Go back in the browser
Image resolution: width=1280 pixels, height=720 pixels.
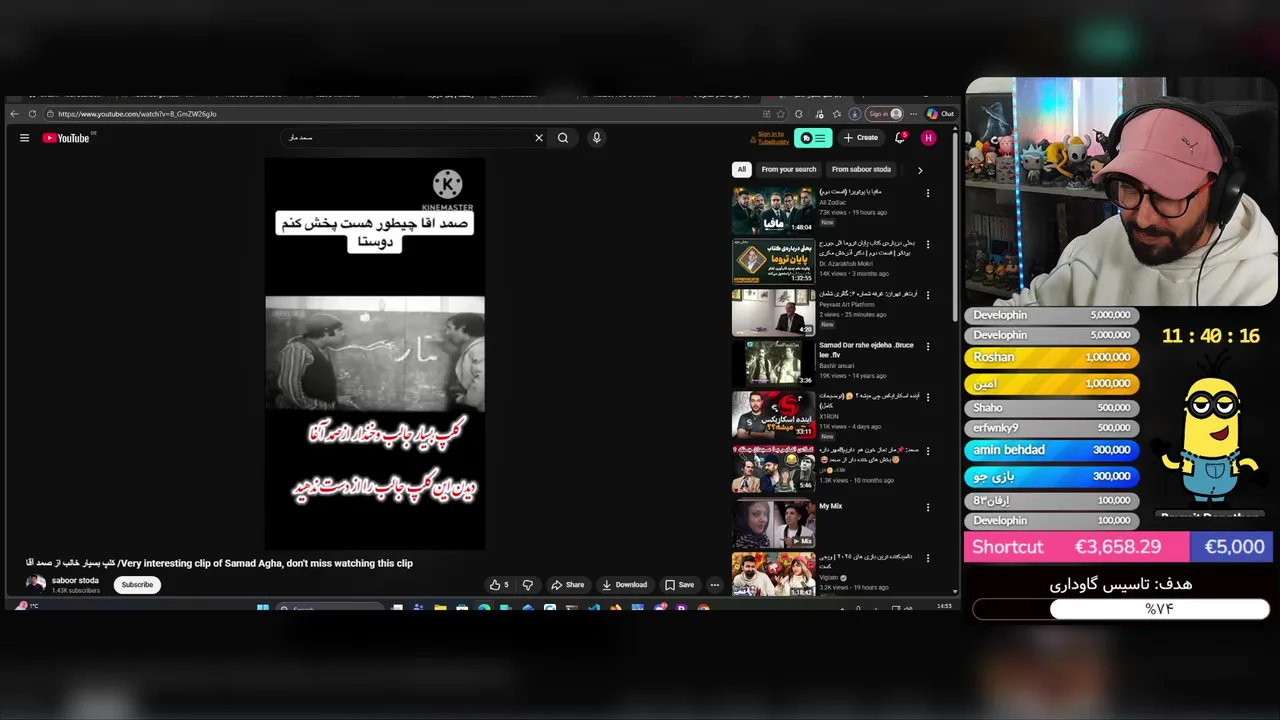pyautogui.click(x=14, y=114)
